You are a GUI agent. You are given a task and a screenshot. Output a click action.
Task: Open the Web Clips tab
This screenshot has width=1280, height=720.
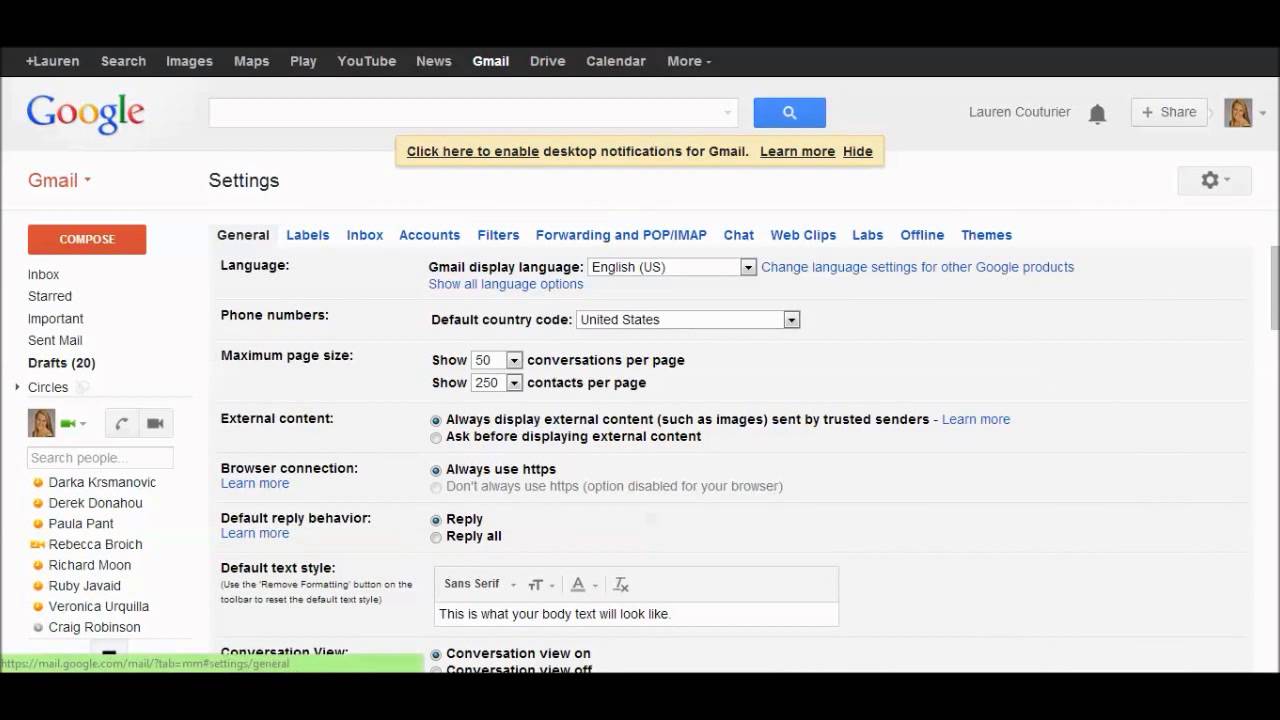(x=803, y=235)
